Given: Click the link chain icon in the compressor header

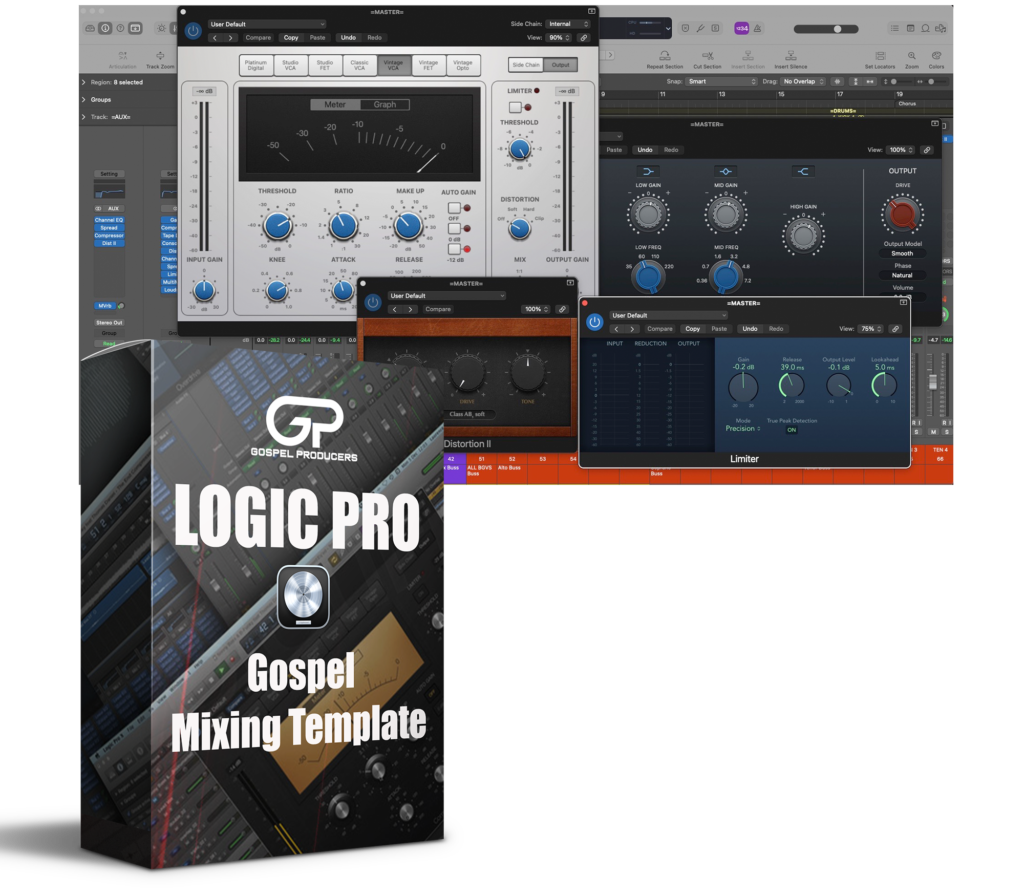Looking at the screenshot, I should (585, 37).
